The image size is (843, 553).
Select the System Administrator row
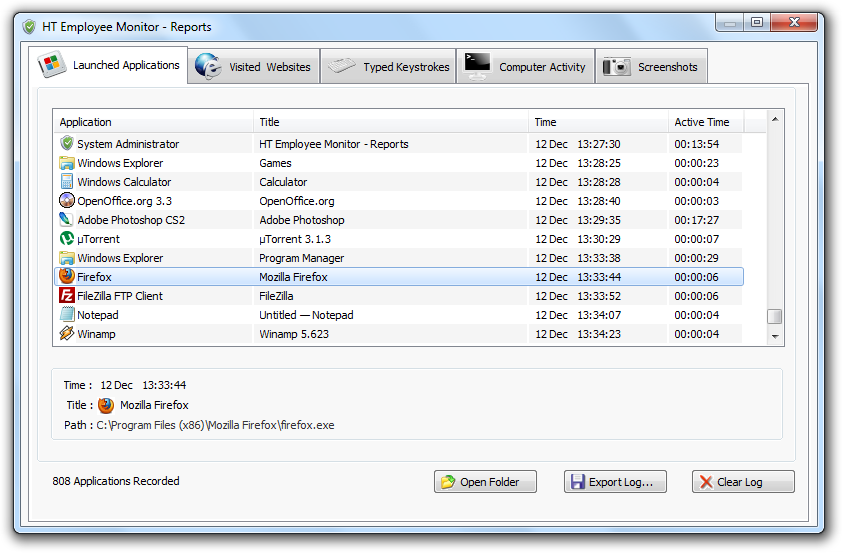[x=398, y=144]
